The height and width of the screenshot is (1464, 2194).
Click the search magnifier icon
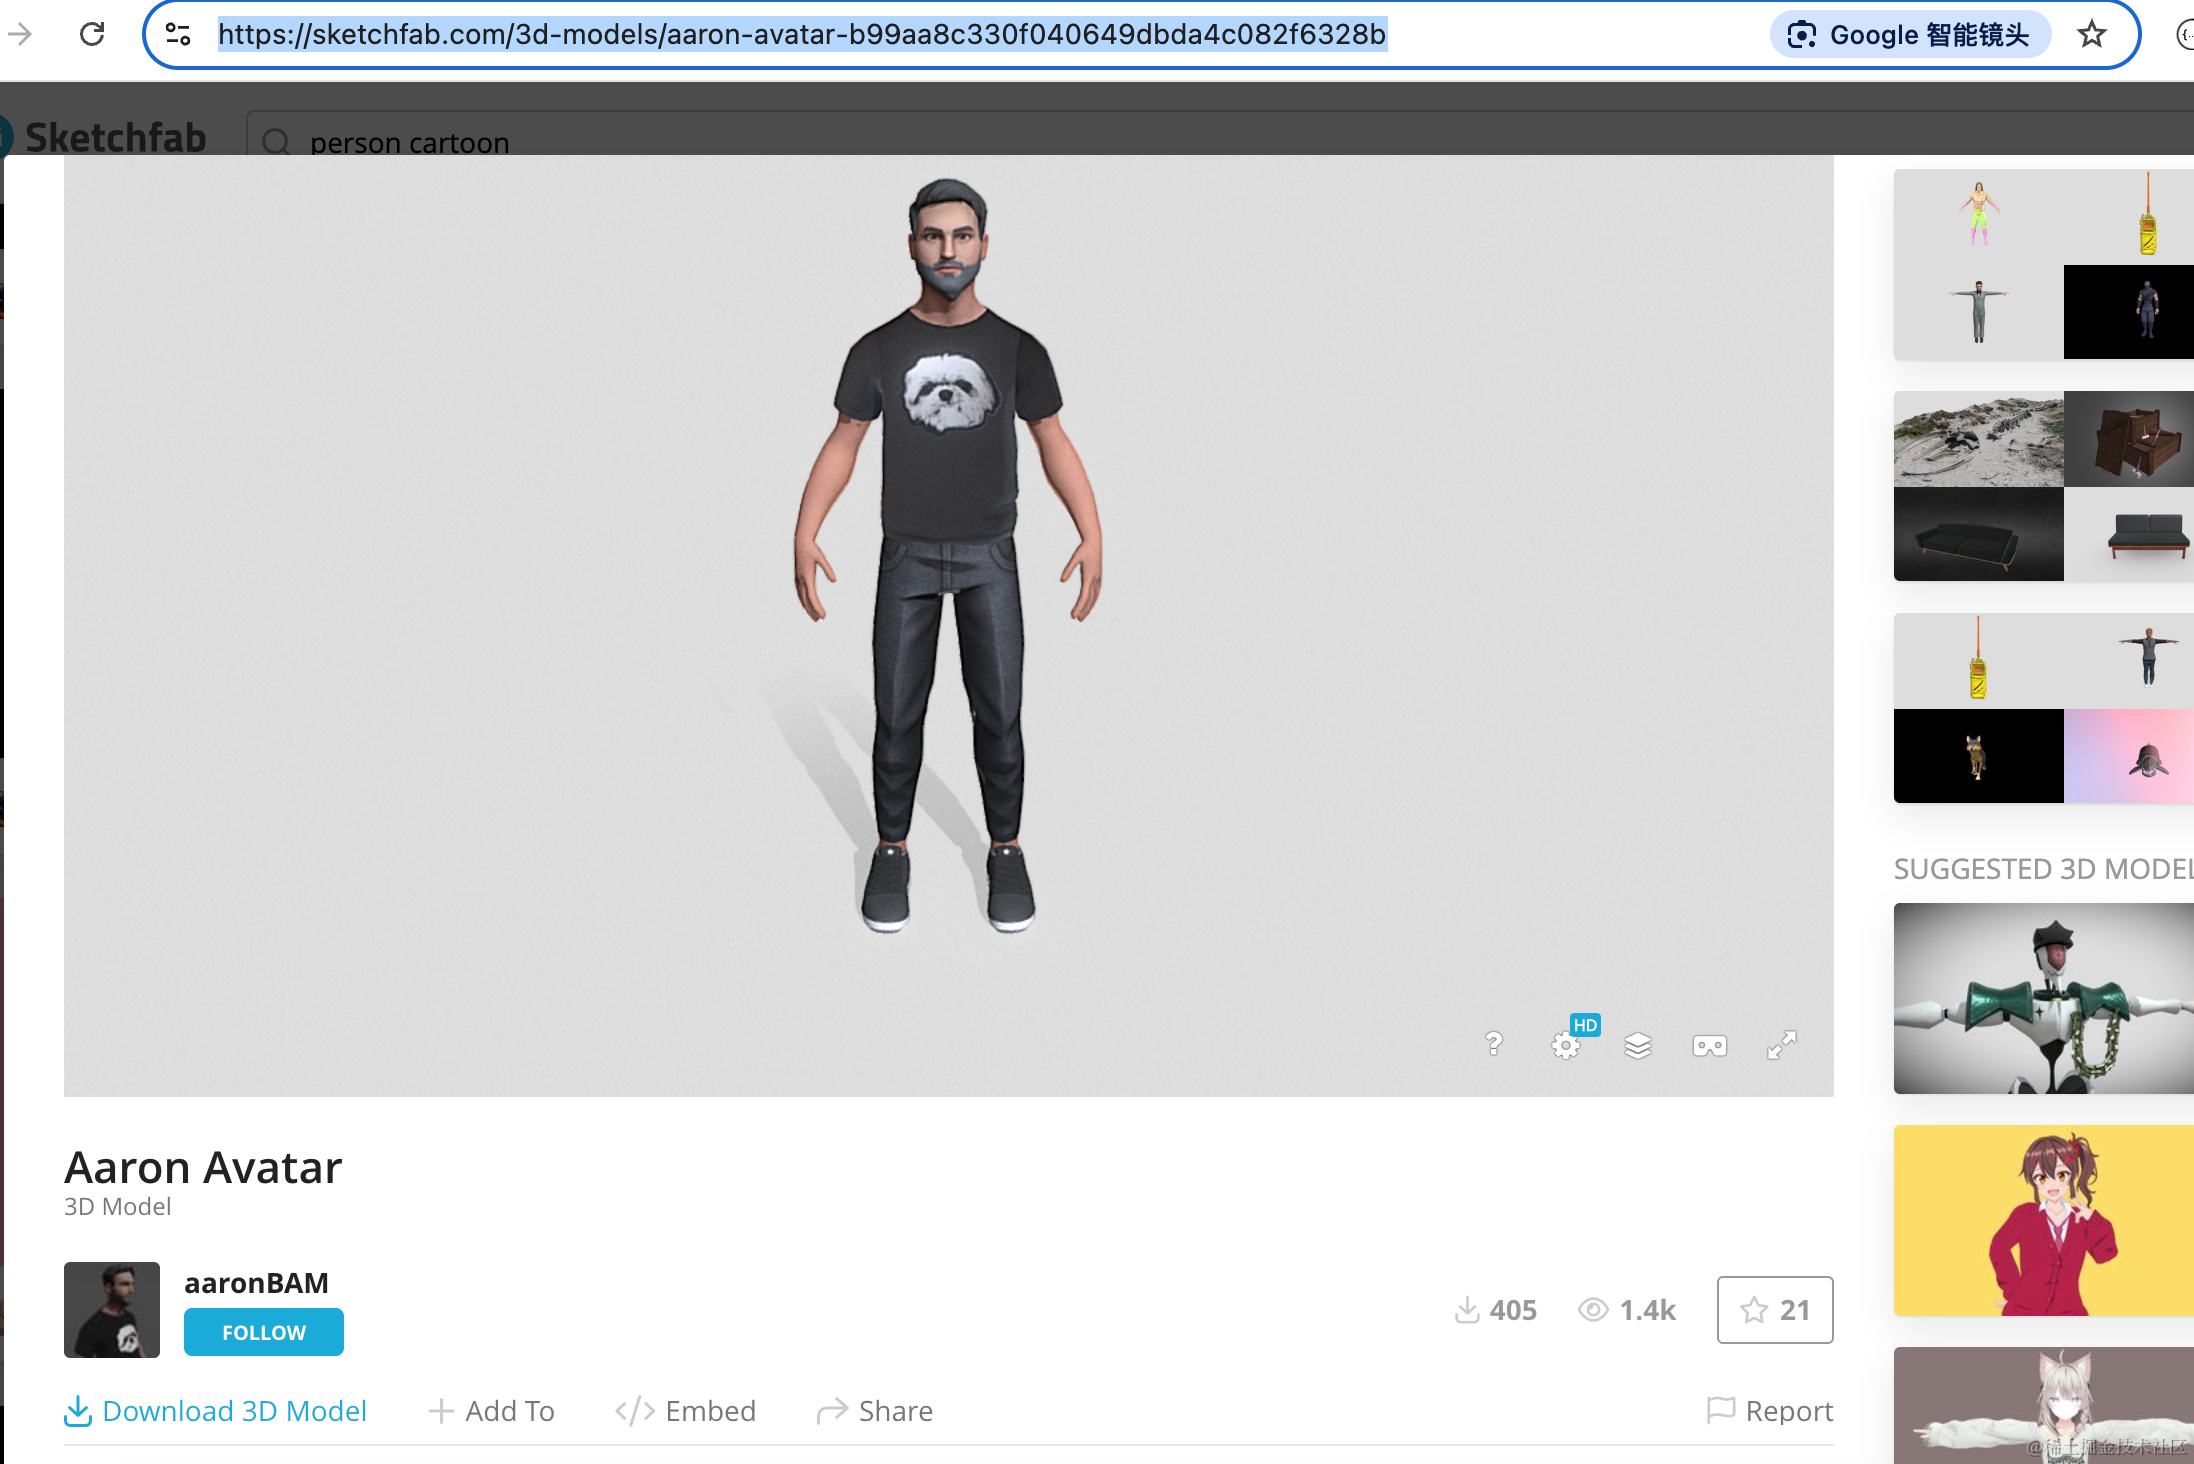coord(276,142)
